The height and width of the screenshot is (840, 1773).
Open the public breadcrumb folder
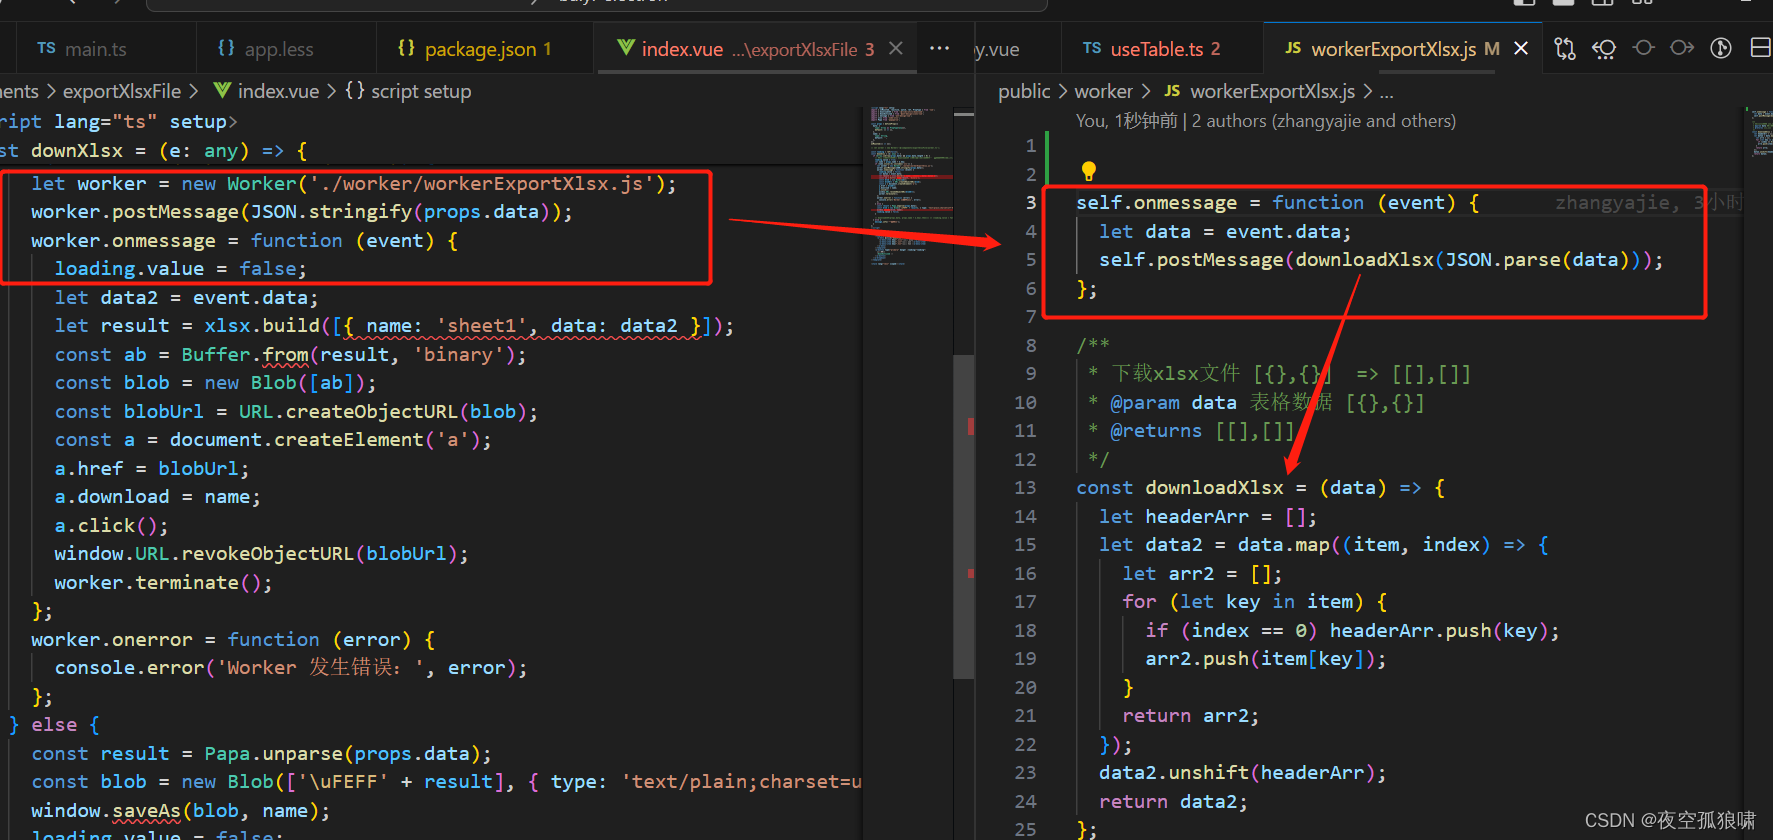tap(1024, 91)
